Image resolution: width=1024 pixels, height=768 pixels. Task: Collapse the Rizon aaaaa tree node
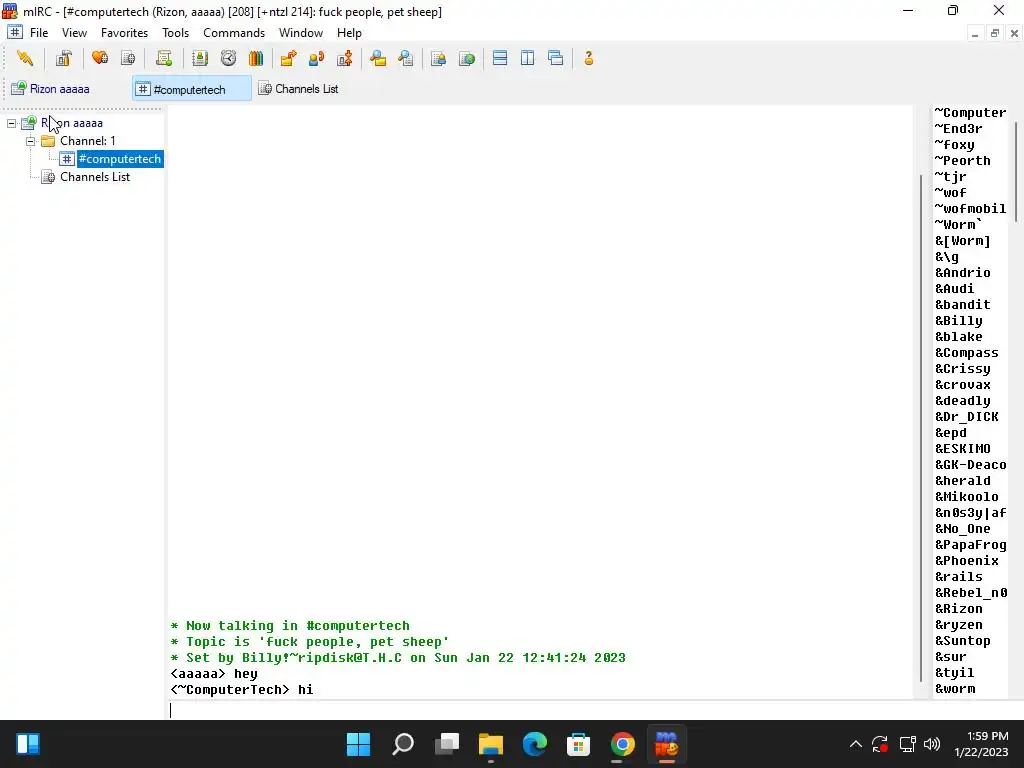click(x=12, y=123)
